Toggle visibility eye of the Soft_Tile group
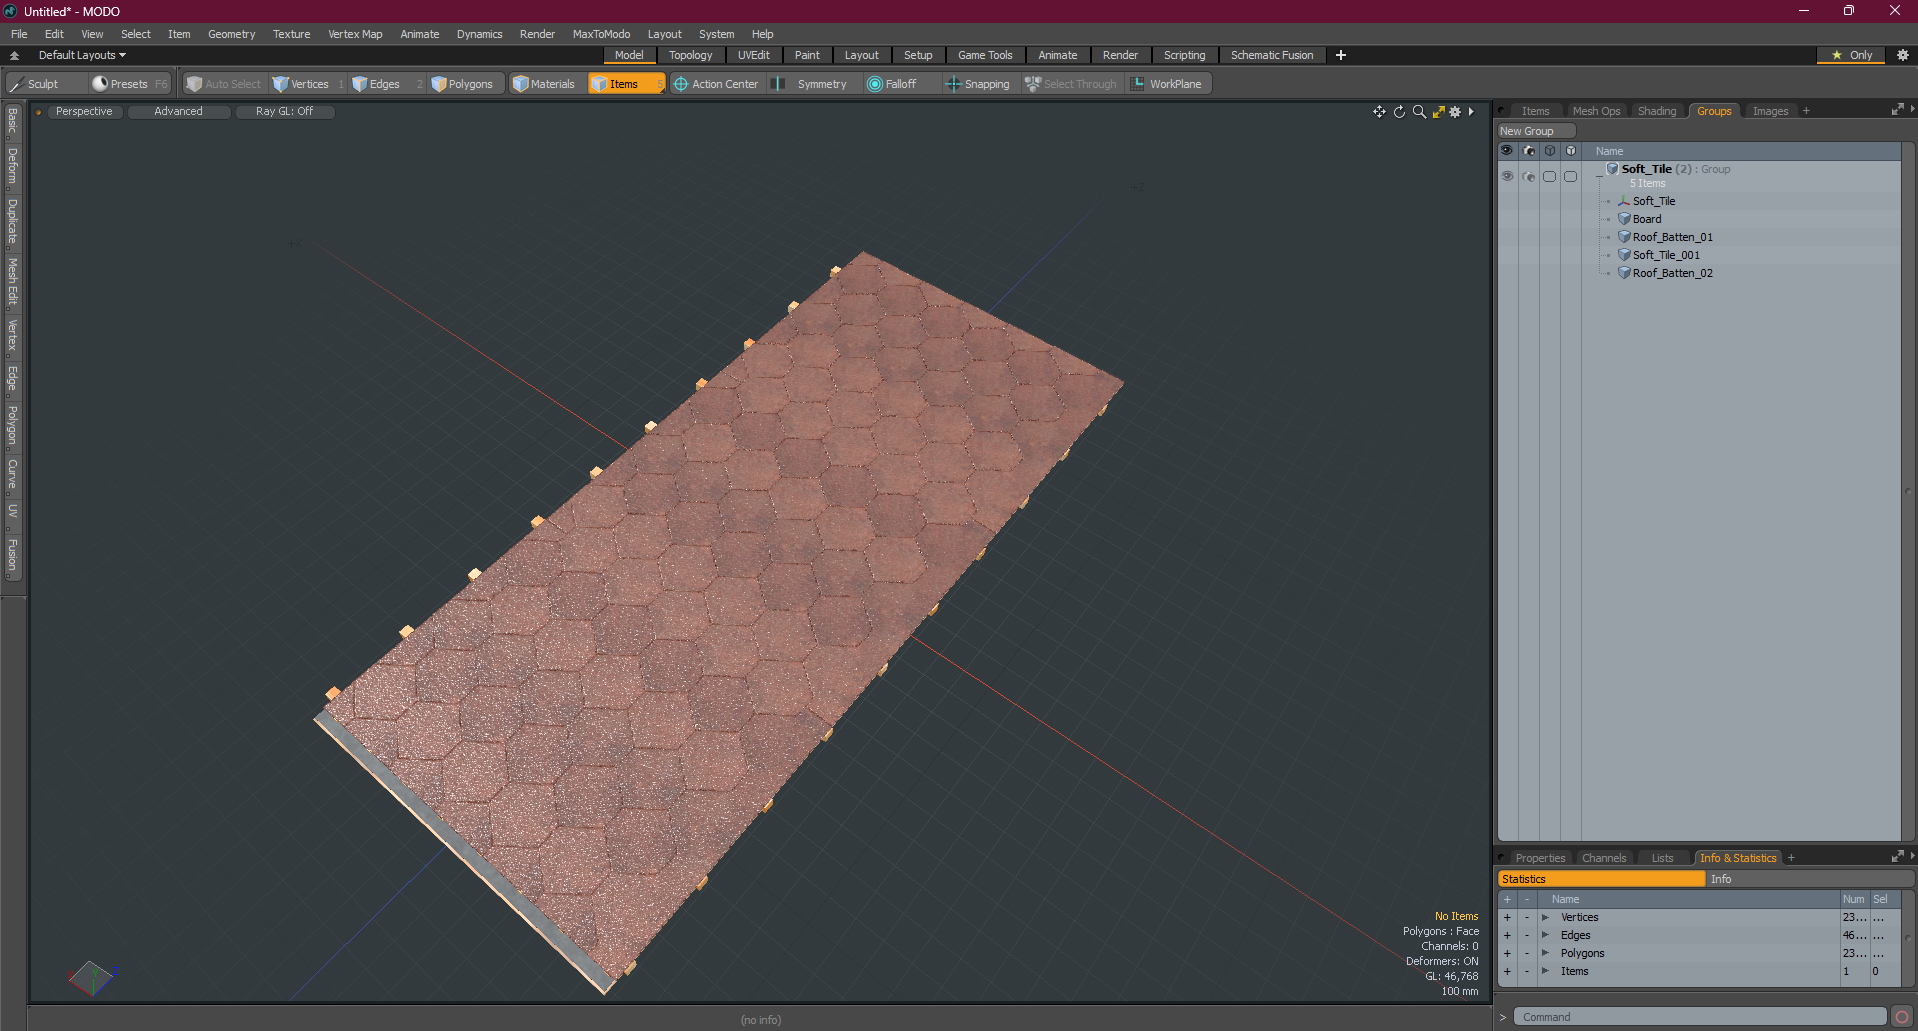1918x1031 pixels. click(x=1507, y=176)
